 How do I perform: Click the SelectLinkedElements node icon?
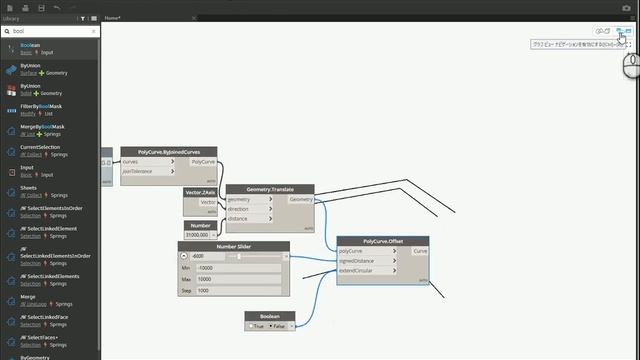(x=11, y=280)
